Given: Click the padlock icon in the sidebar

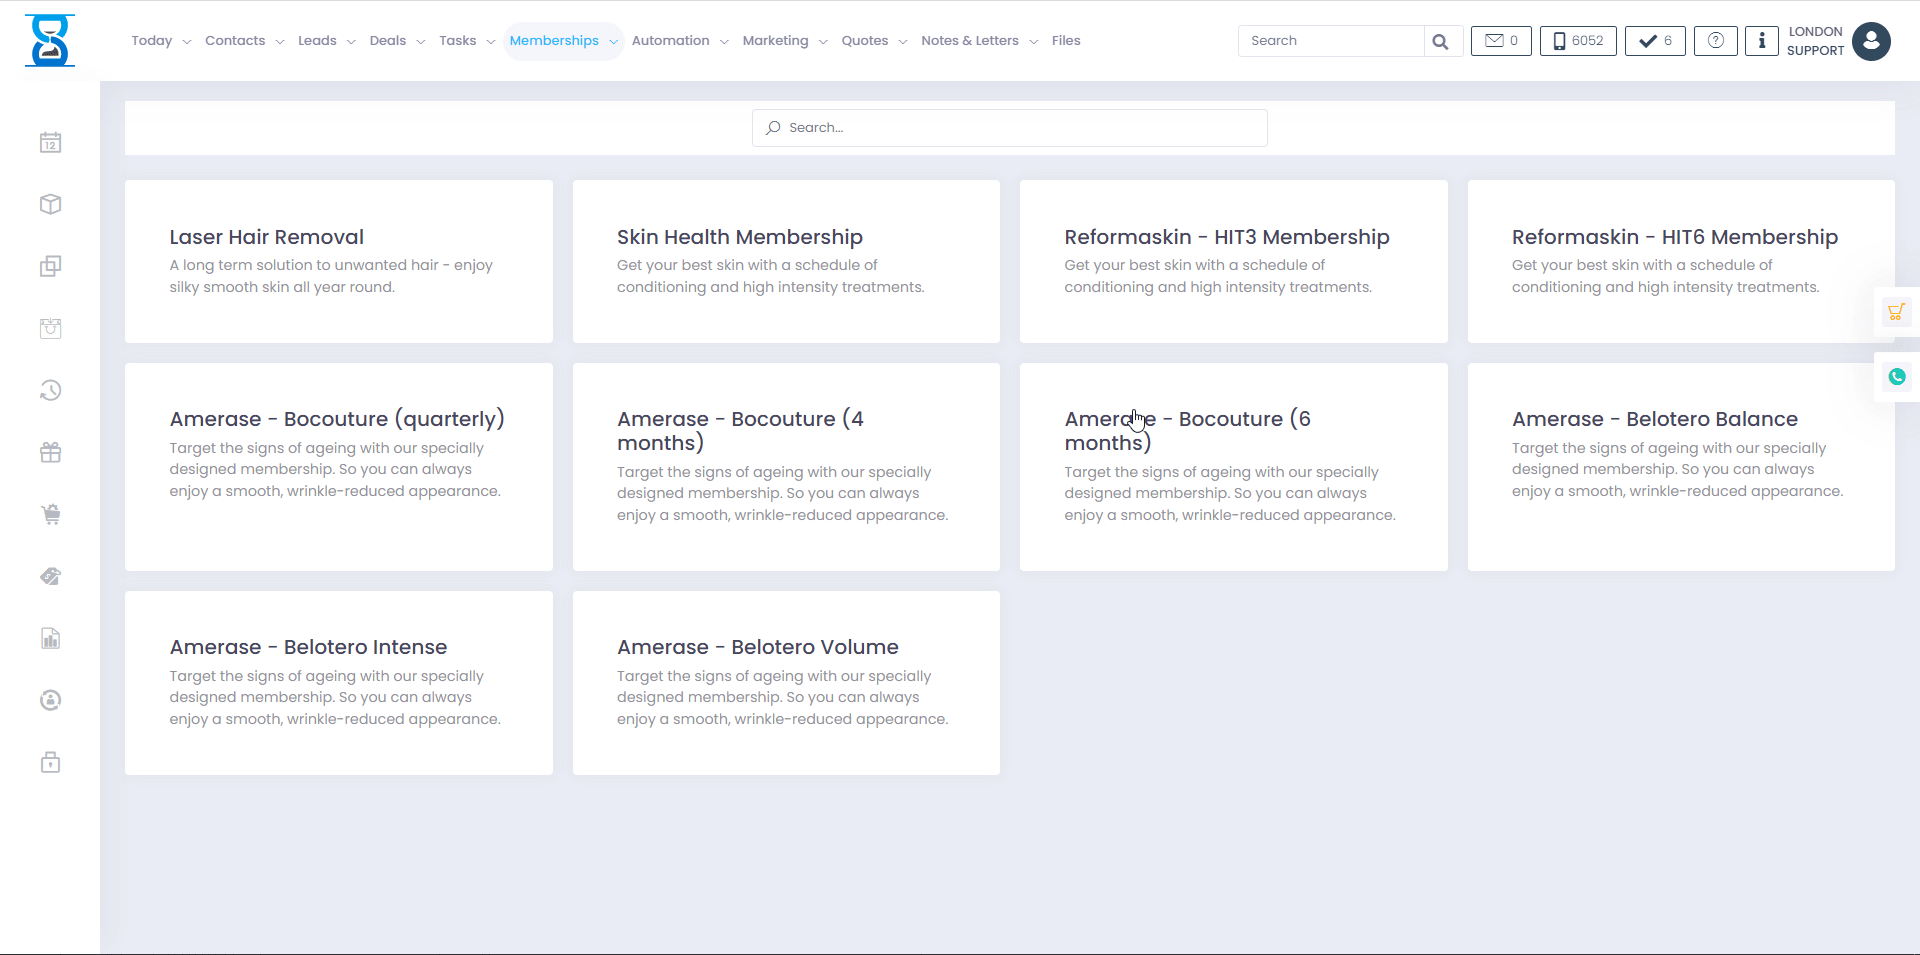Looking at the screenshot, I should 51,763.
